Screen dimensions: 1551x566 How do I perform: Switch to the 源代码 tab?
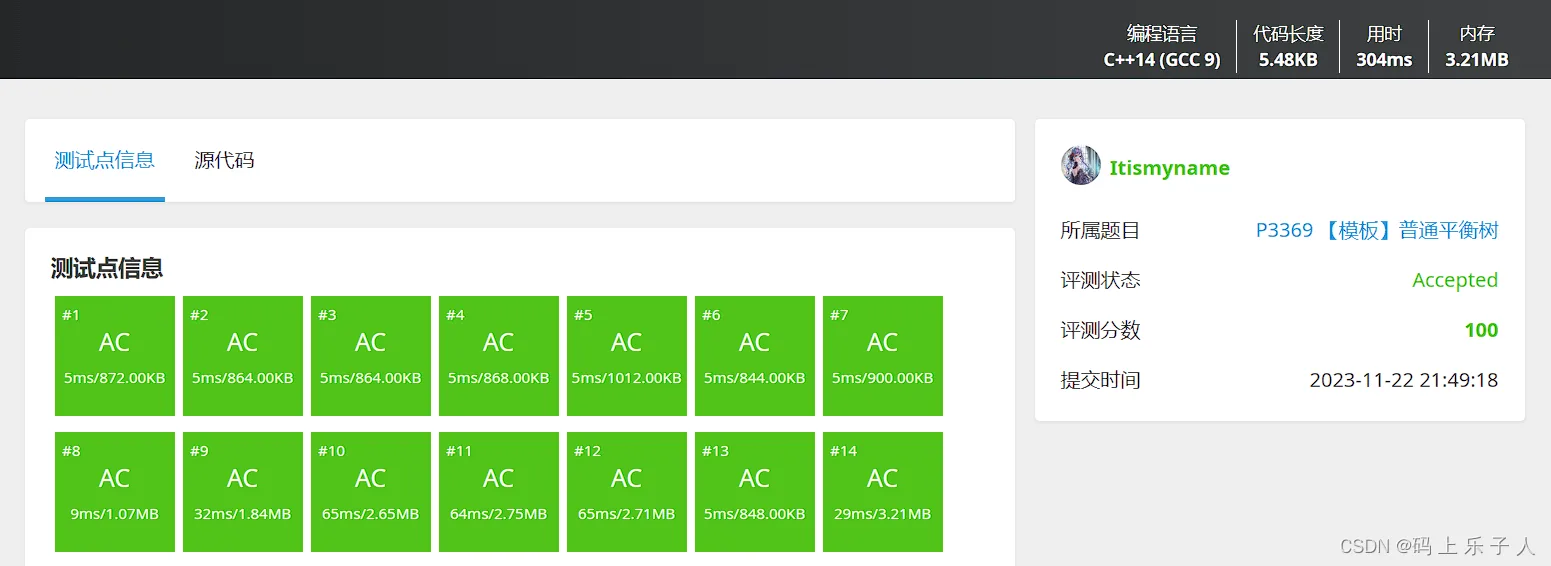[224, 160]
